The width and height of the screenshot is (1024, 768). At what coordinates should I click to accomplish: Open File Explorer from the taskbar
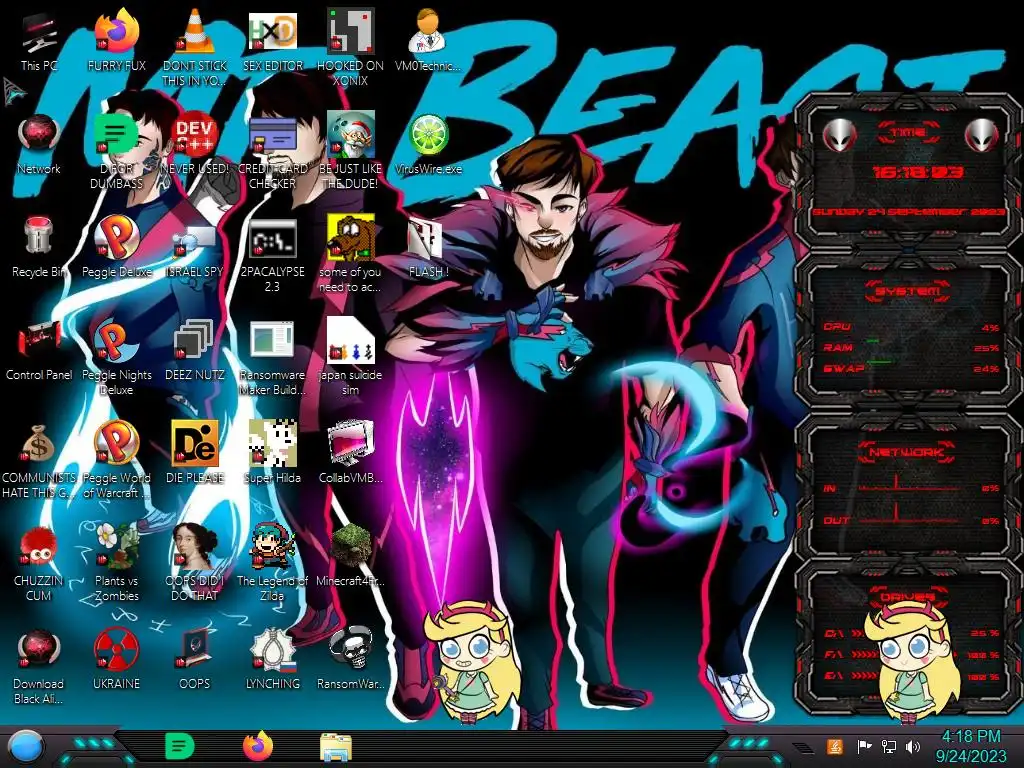pyautogui.click(x=336, y=747)
